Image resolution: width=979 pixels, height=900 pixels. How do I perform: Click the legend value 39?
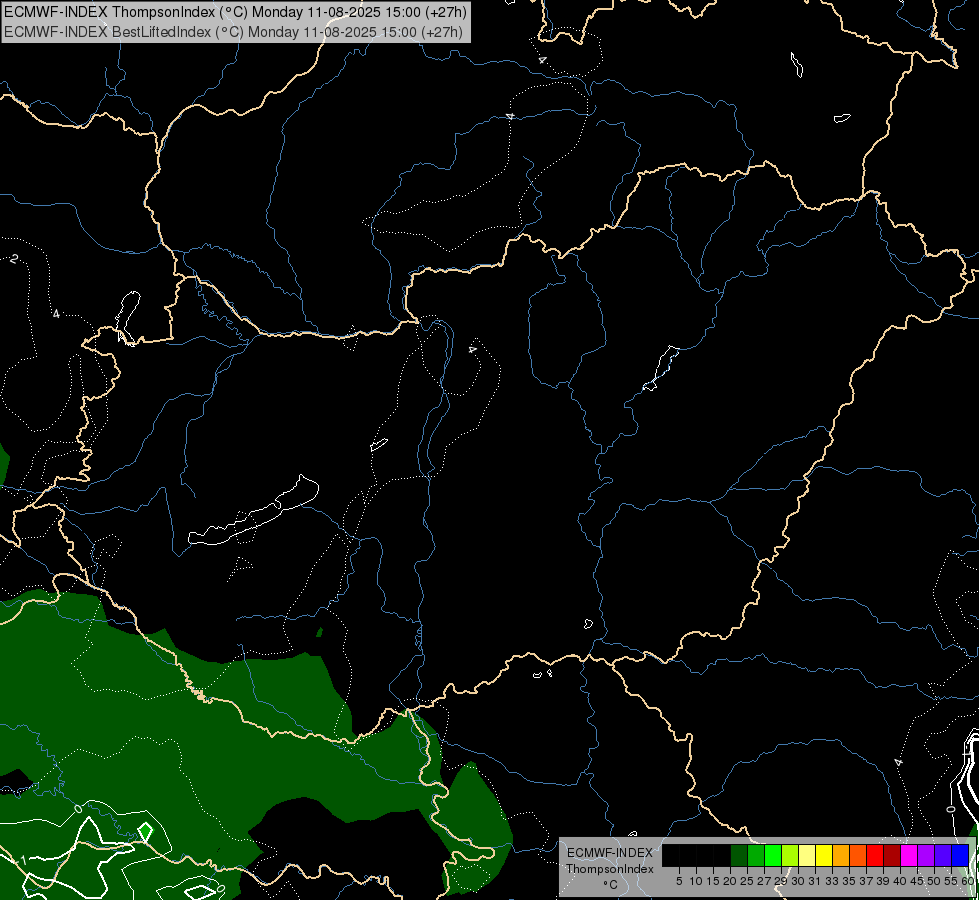(x=883, y=881)
